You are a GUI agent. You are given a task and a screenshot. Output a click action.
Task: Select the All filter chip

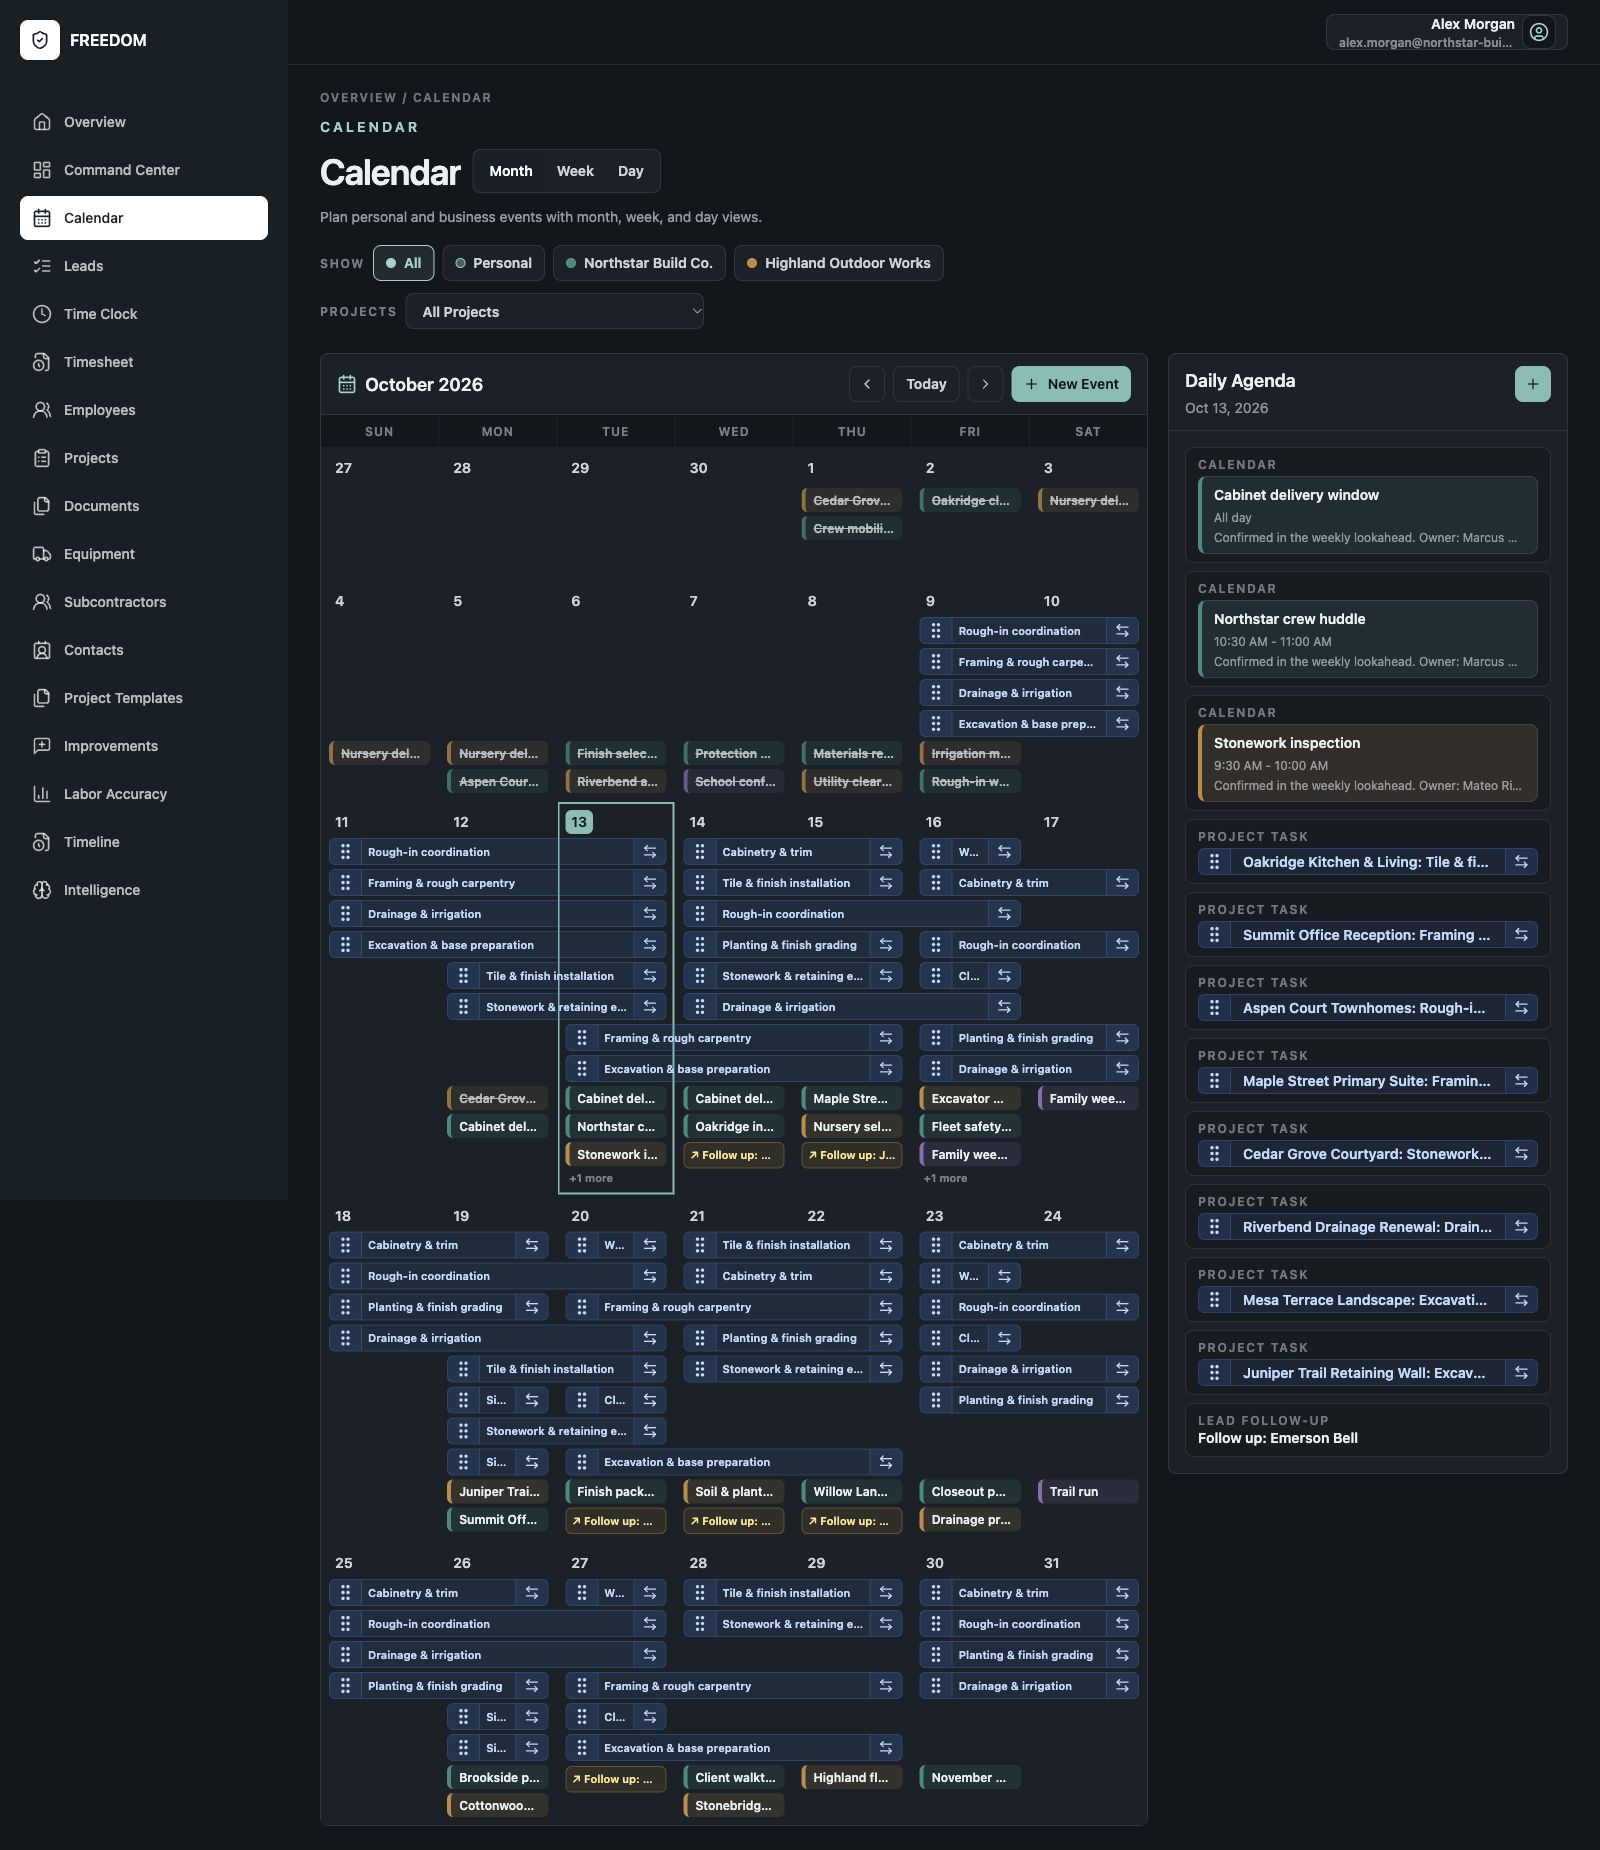pyautogui.click(x=404, y=263)
